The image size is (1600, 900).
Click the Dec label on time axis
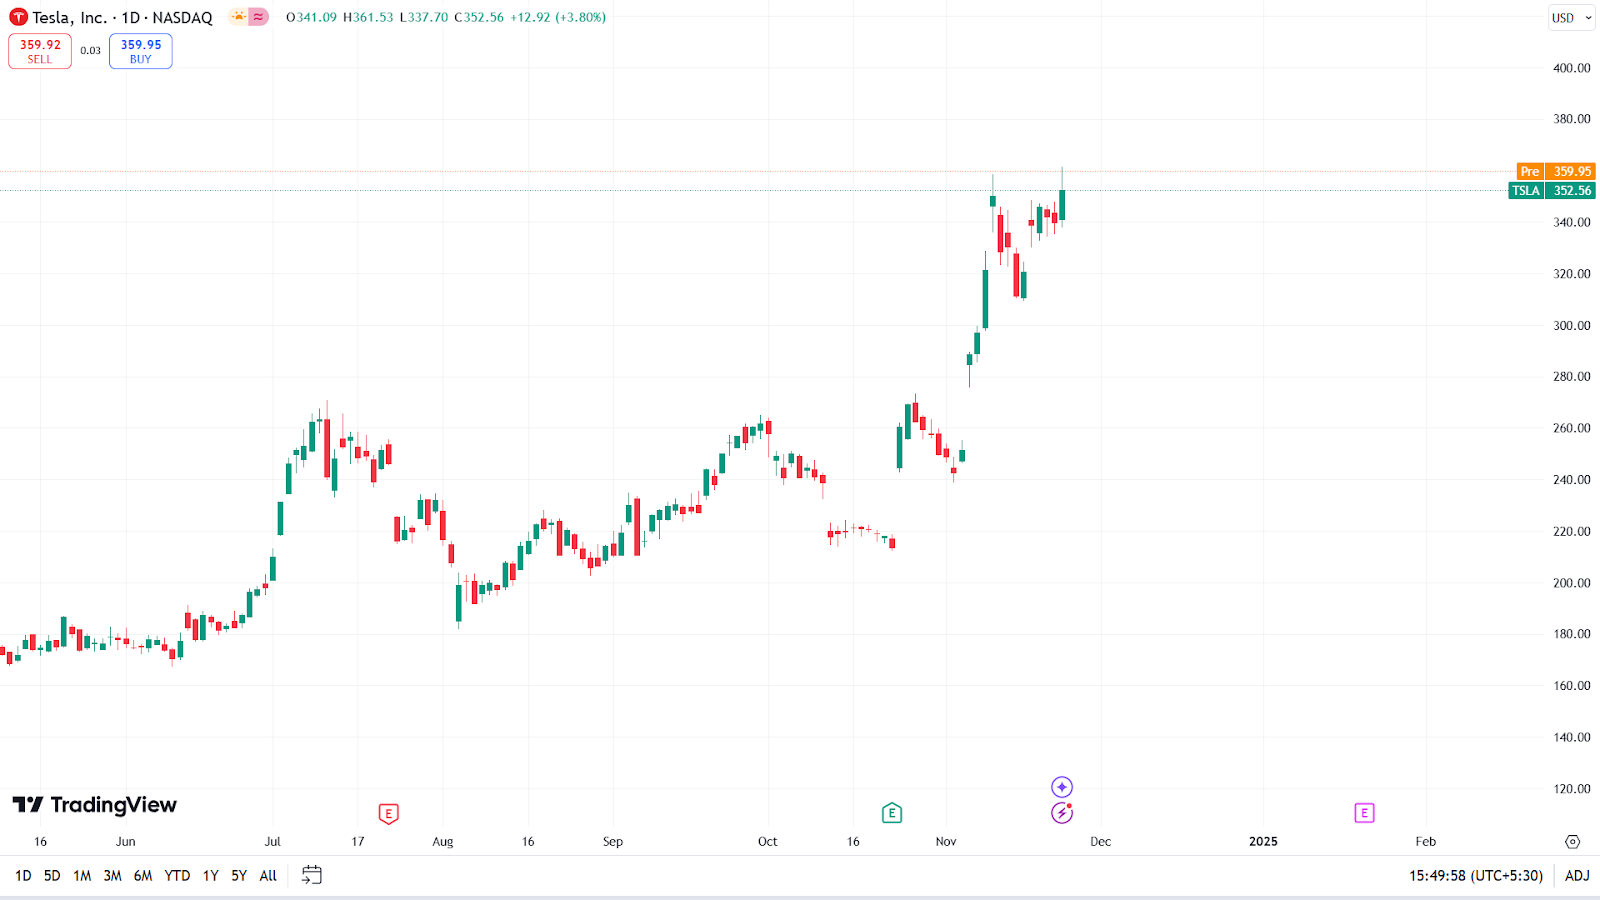tap(1100, 842)
